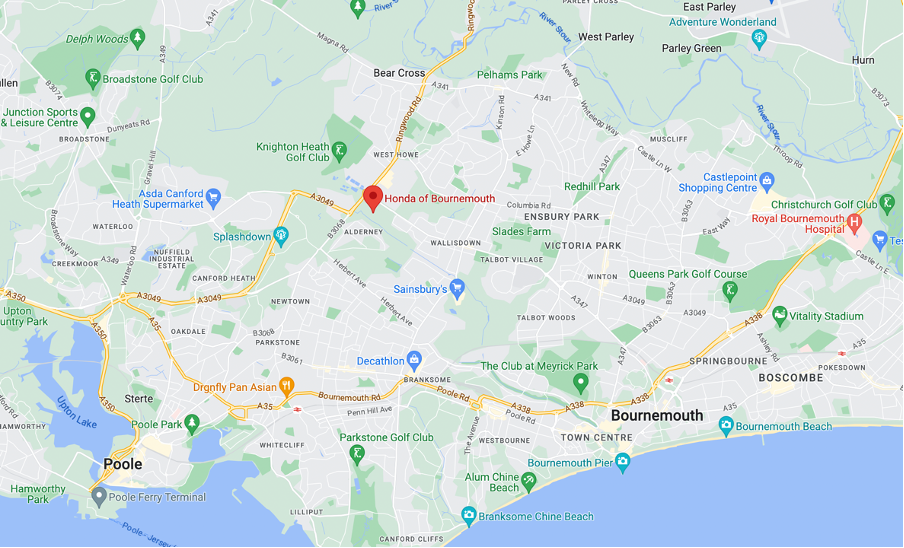
Task: Select the Branksome Chine Beach camera icon
Action: [x=469, y=516]
